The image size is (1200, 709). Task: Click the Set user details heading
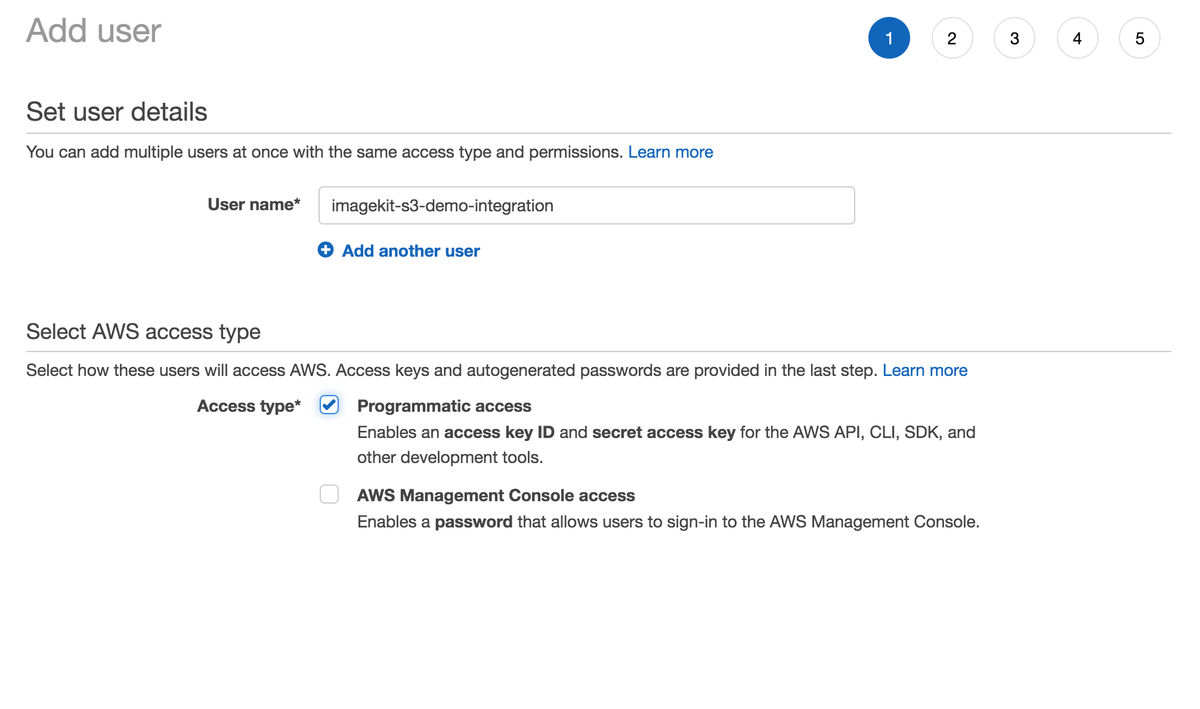coord(116,111)
